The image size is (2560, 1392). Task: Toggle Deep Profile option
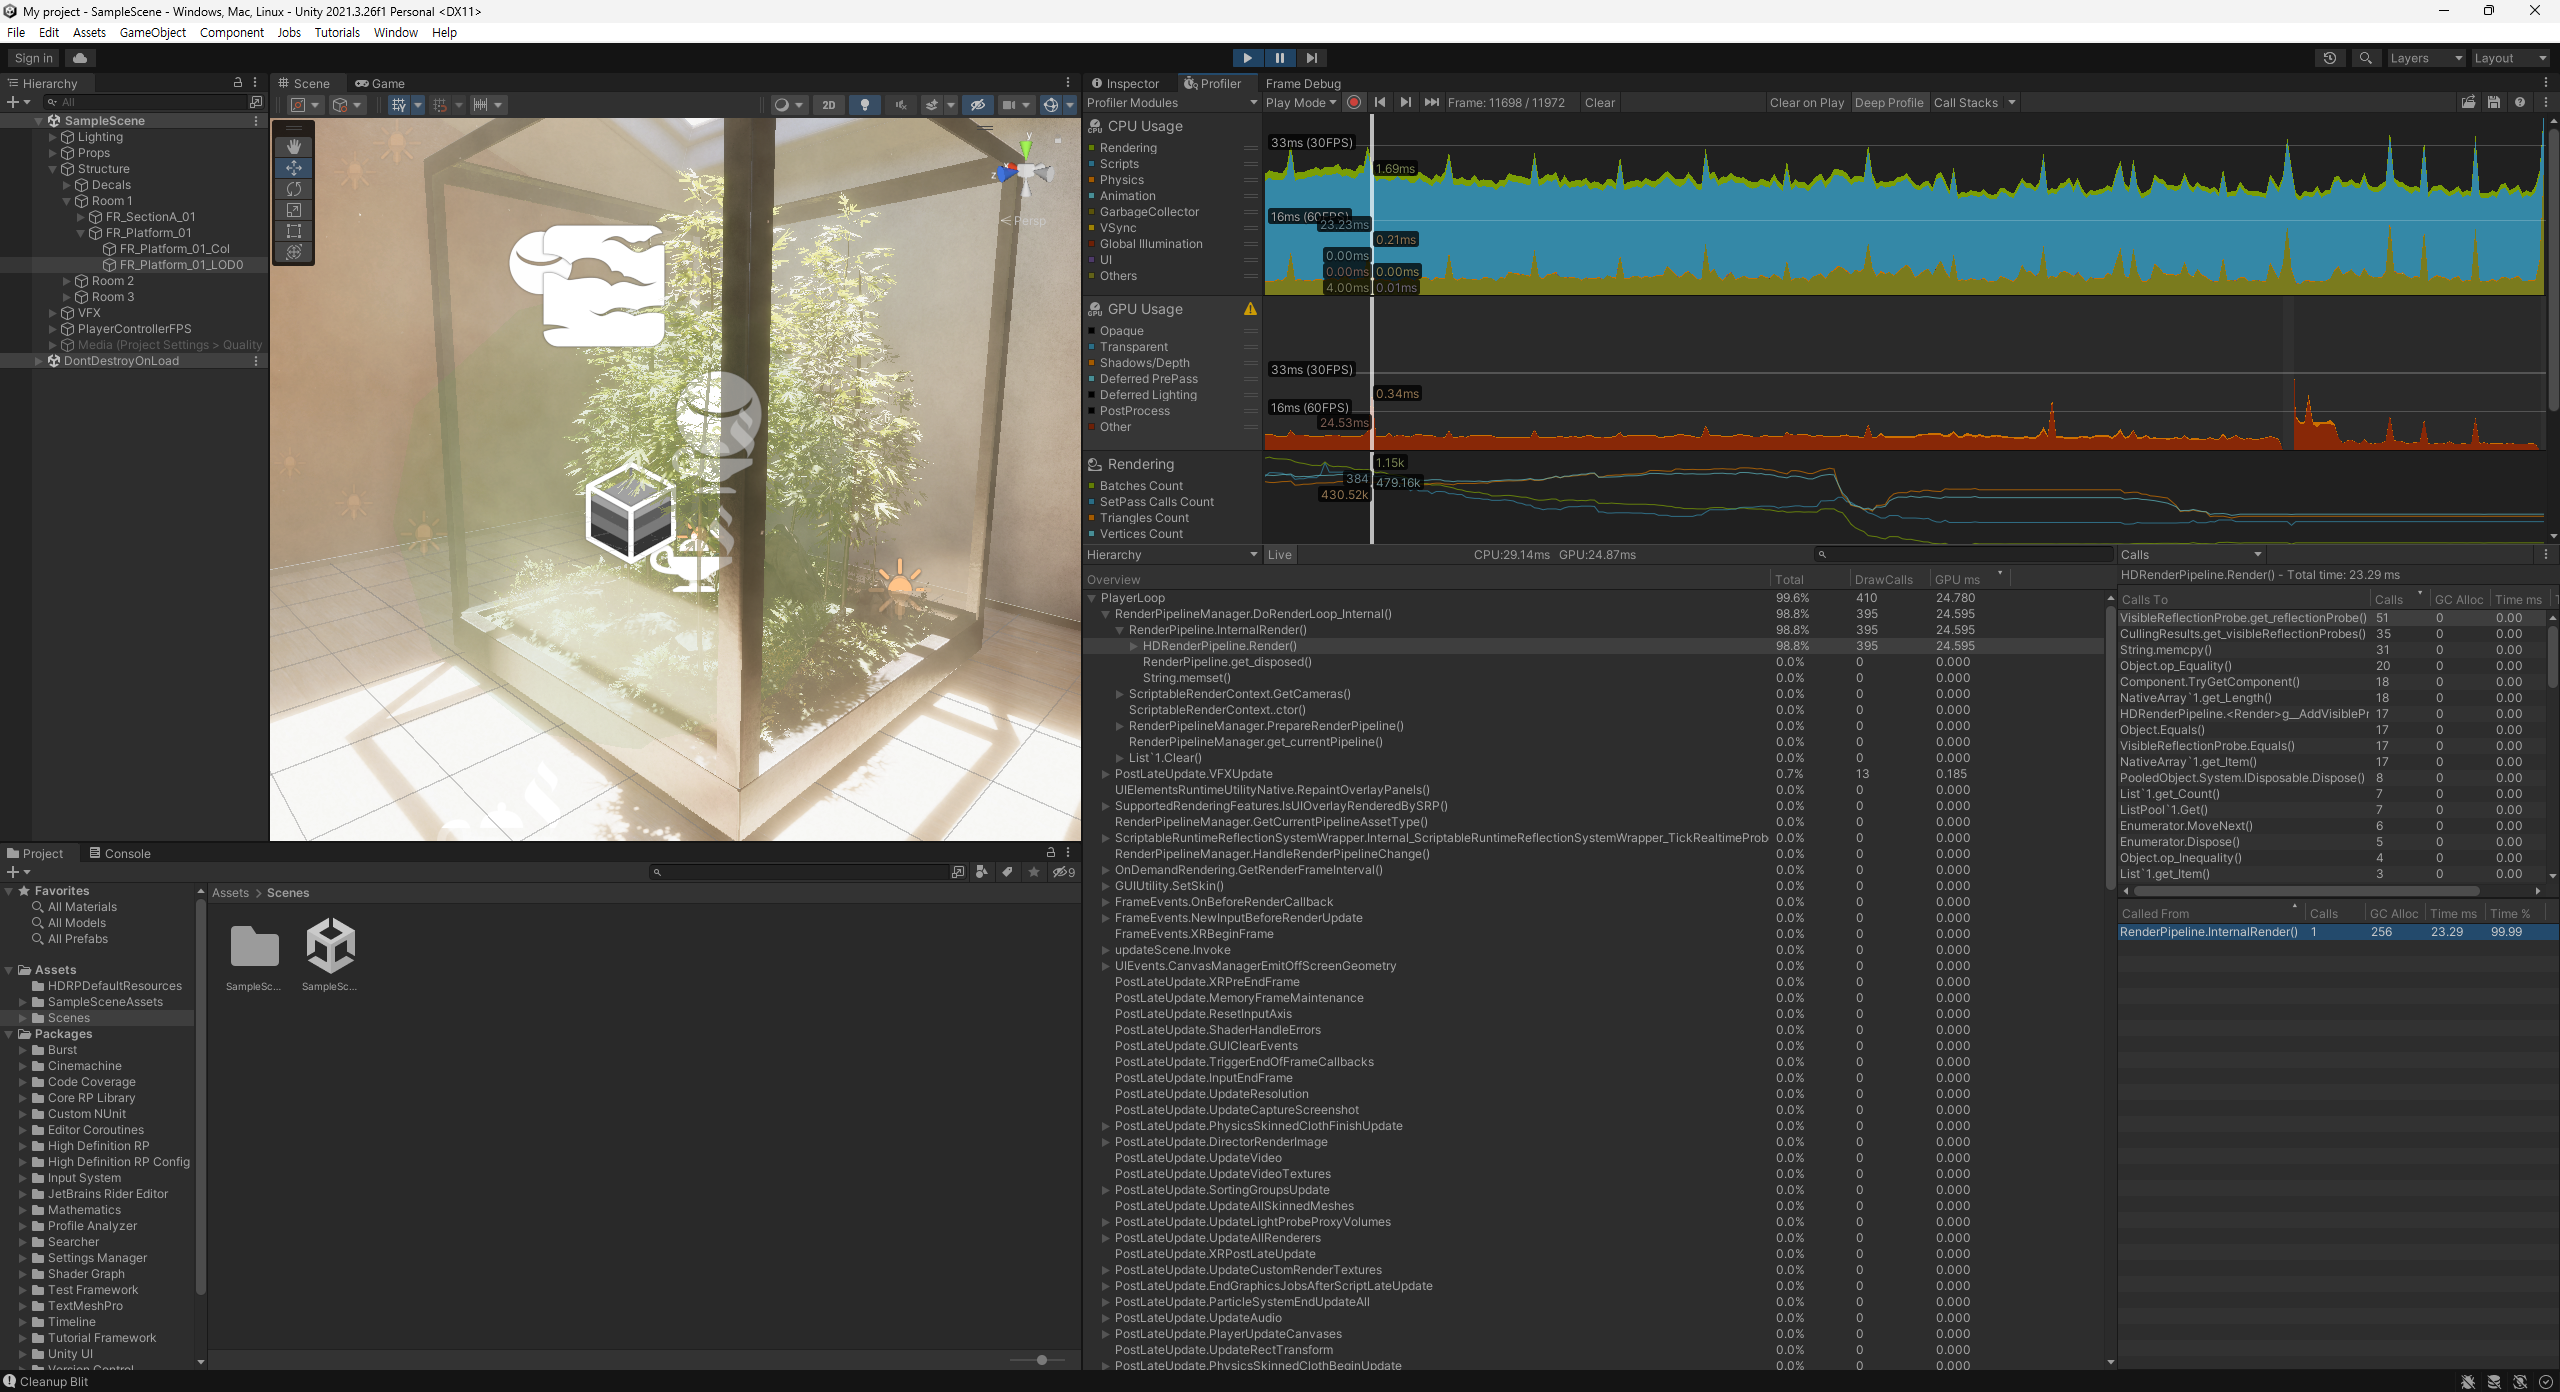click(1888, 103)
